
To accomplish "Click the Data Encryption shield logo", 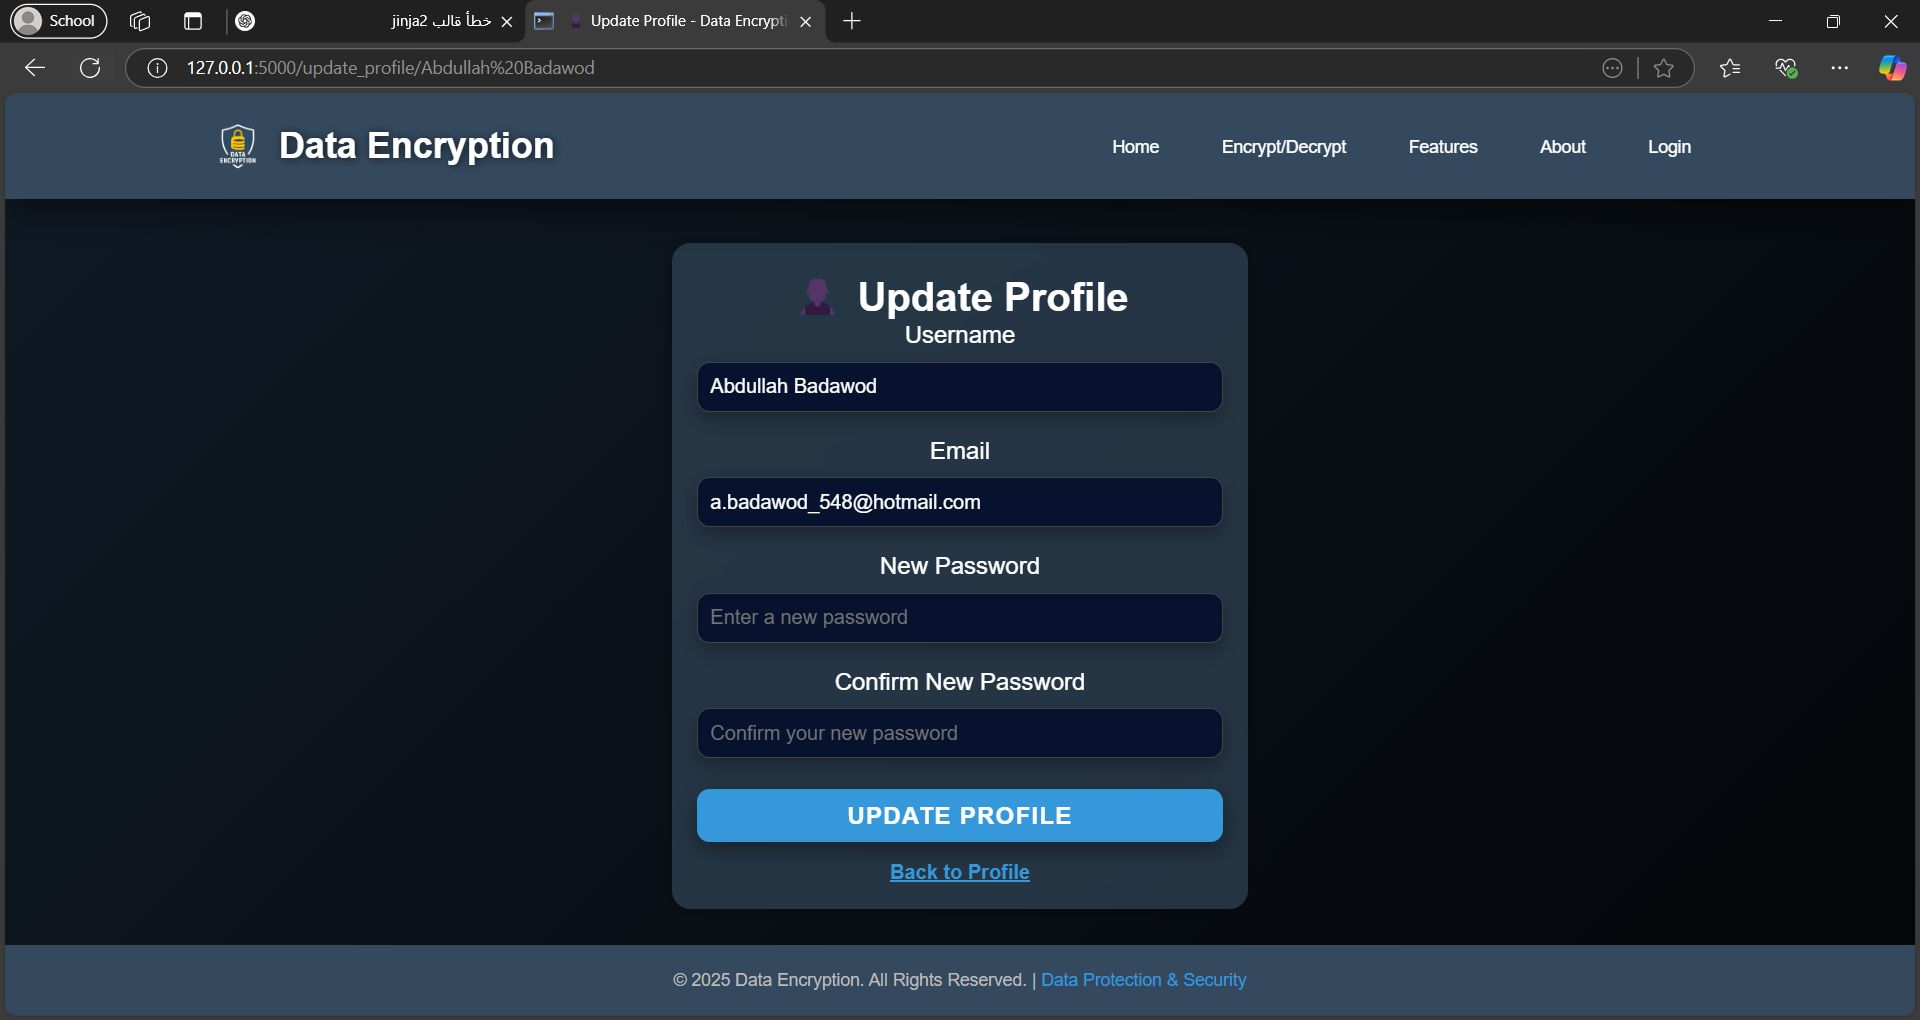I will pos(238,146).
